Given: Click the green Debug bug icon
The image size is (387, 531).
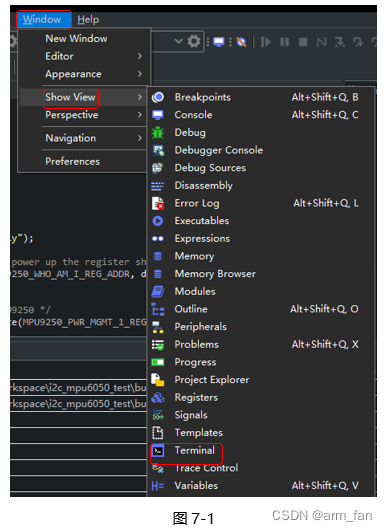Looking at the screenshot, I should tap(158, 133).
